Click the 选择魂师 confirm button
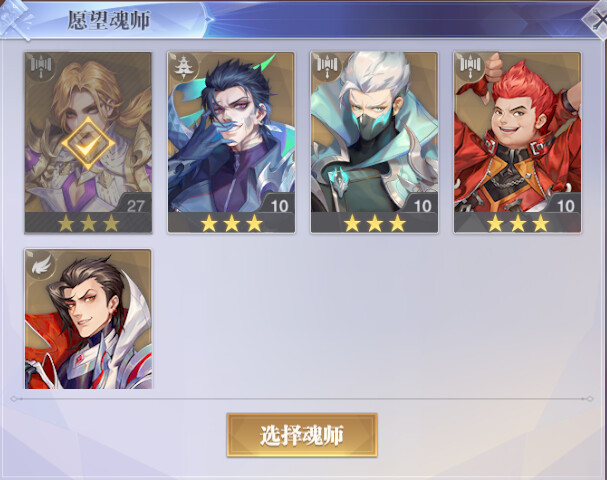This screenshot has width=607, height=480. (x=302, y=435)
